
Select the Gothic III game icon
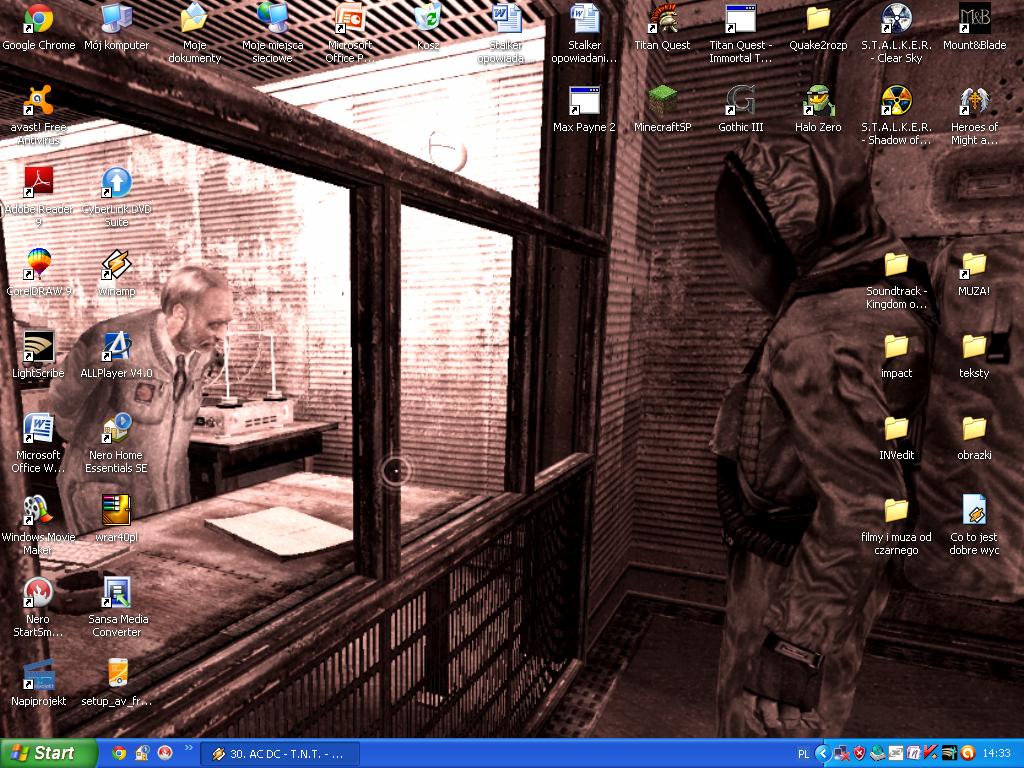[x=740, y=102]
